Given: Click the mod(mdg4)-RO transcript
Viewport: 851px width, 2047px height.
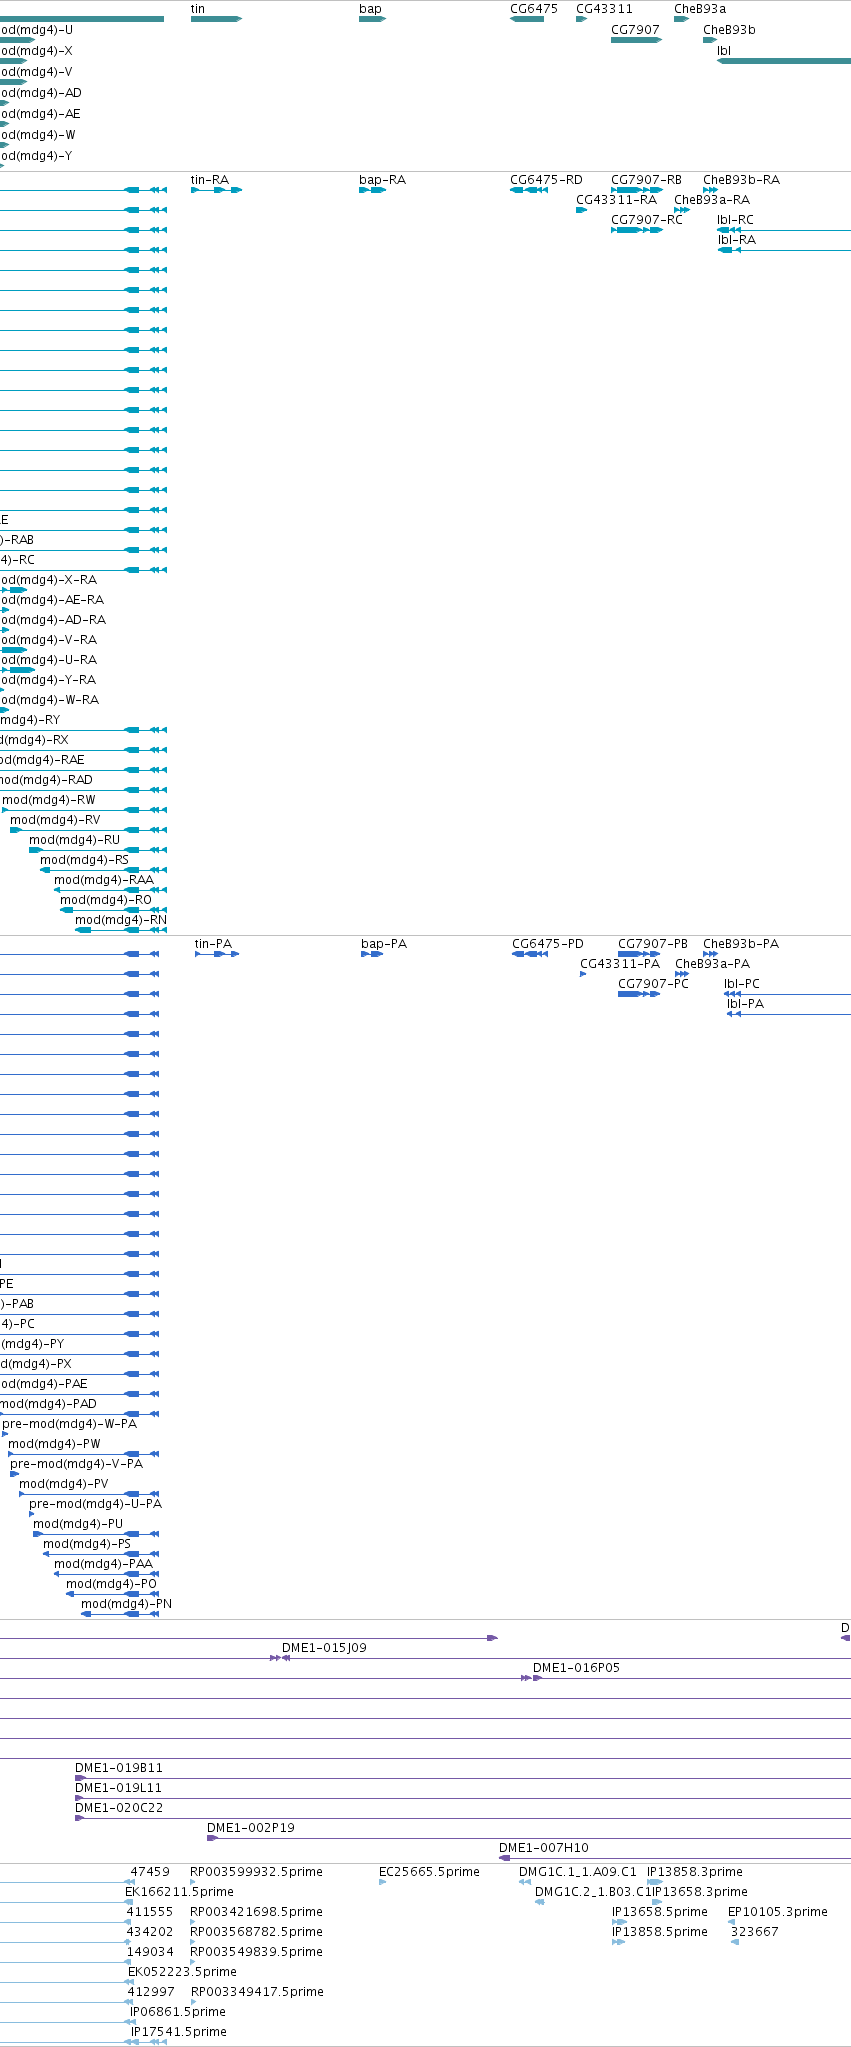Looking at the screenshot, I should tap(113, 910).
